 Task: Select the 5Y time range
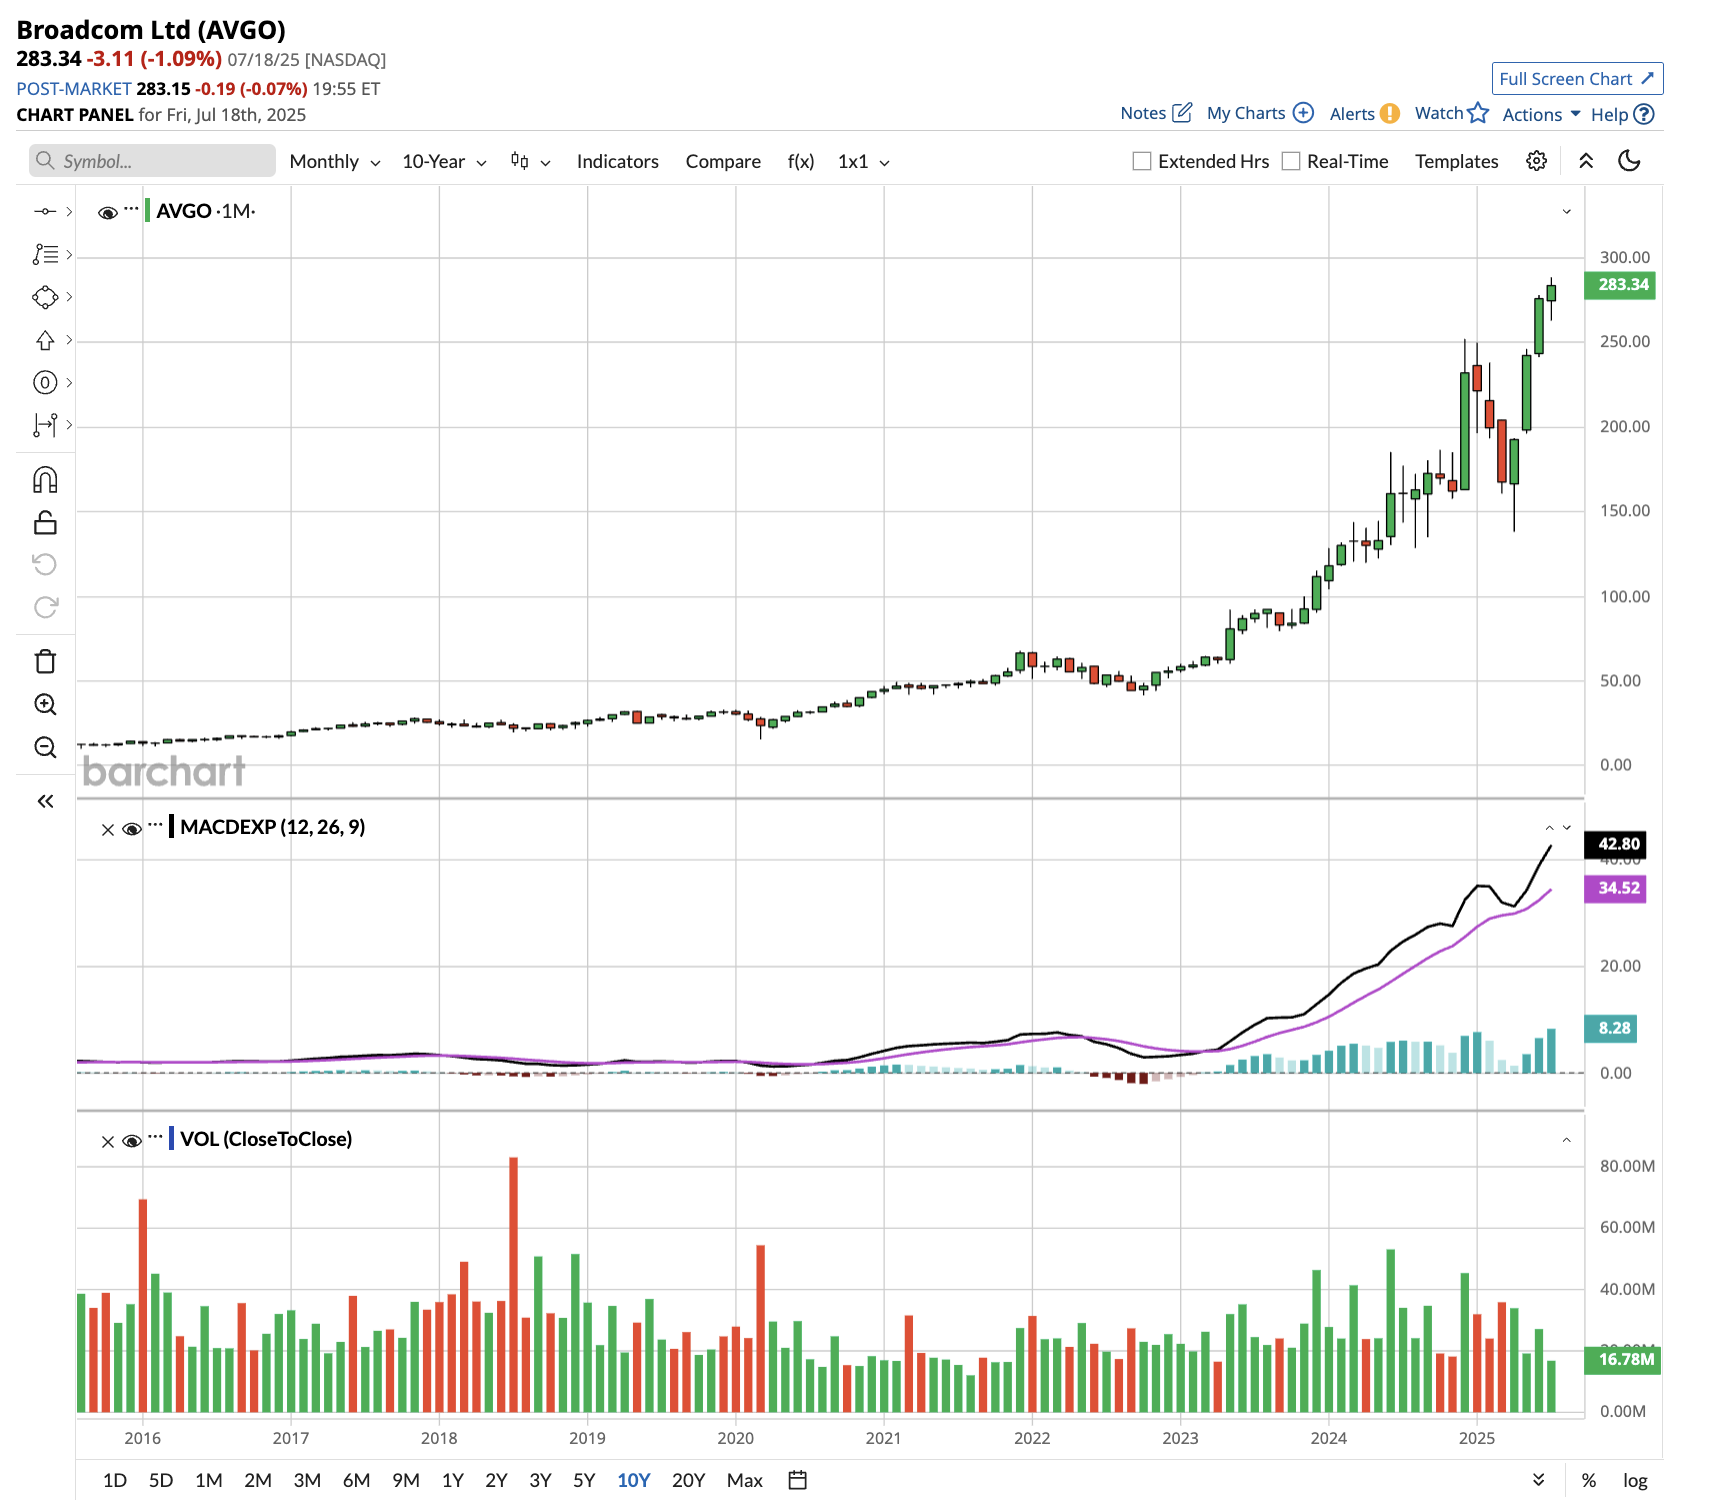(x=584, y=1480)
